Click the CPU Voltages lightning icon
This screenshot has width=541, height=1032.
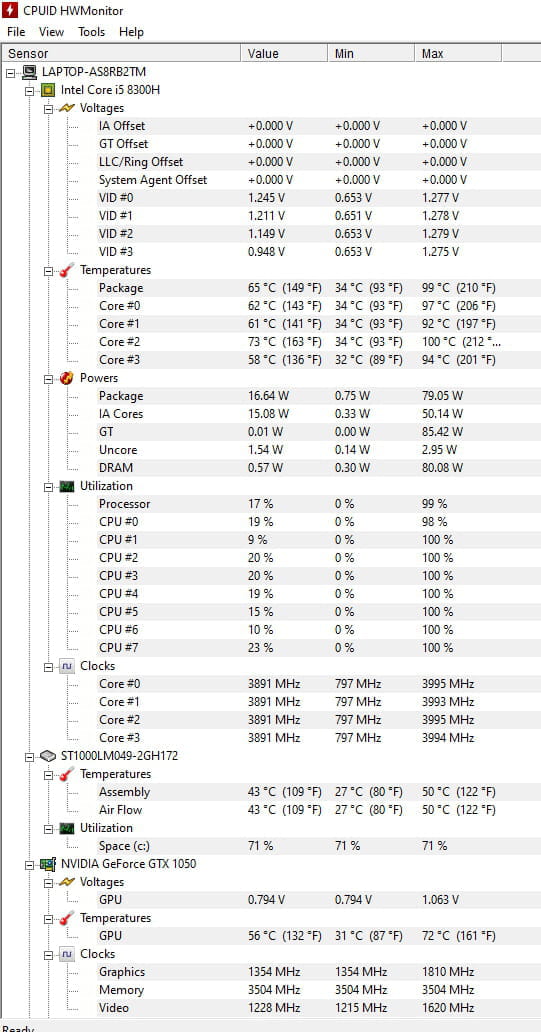(x=66, y=108)
